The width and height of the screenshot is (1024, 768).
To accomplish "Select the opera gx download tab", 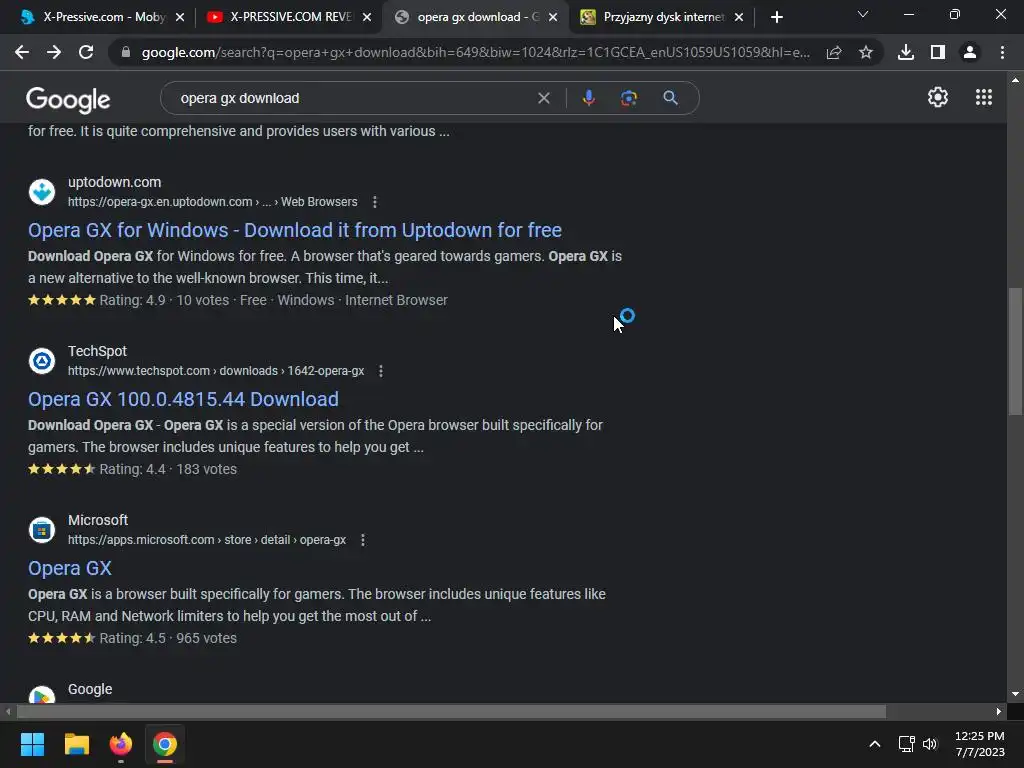I will click(477, 17).
